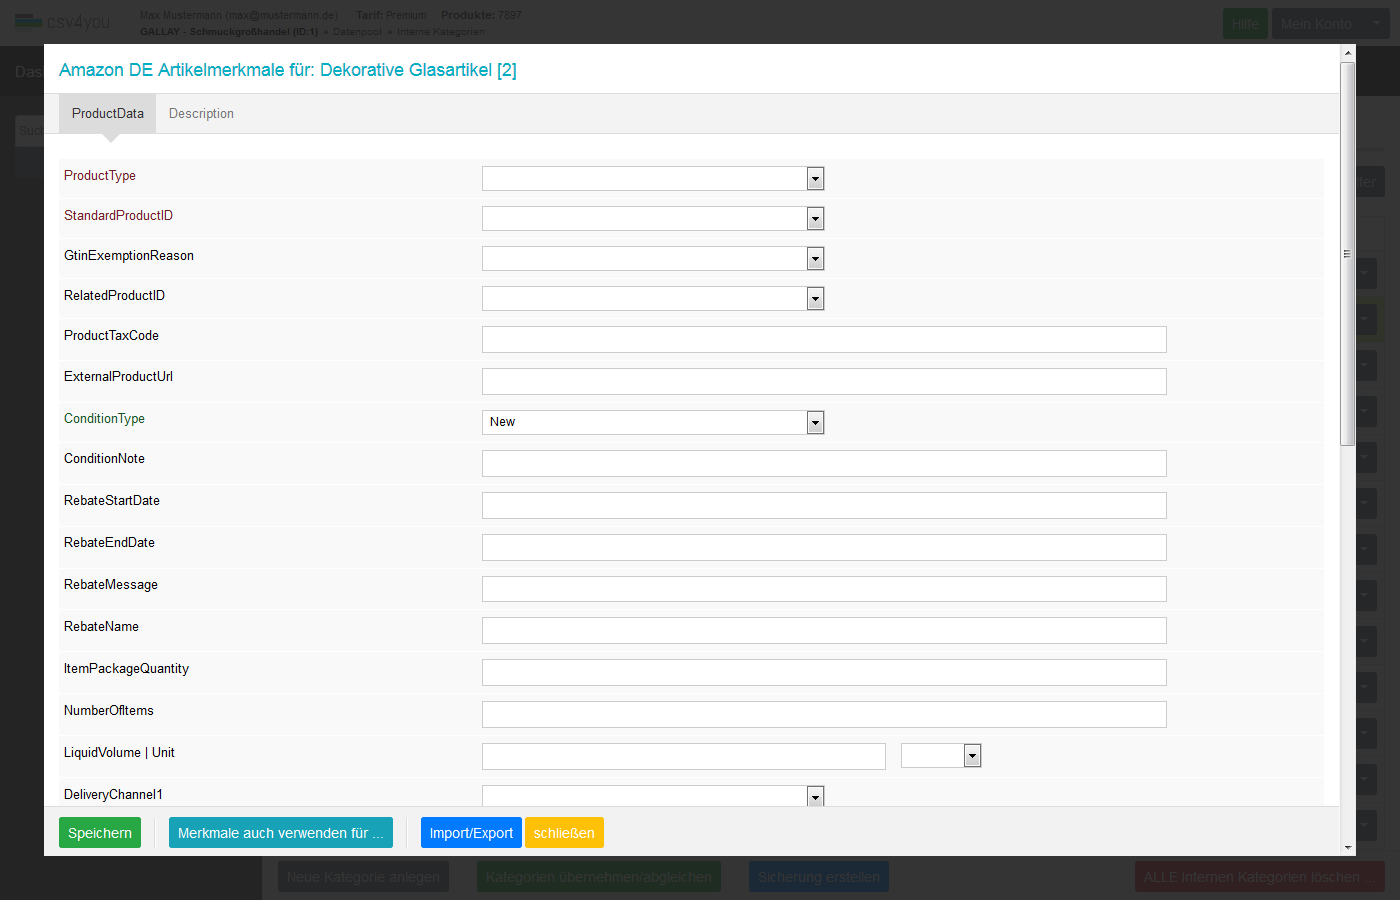Click the ProductTaxCode input field

point(824,340)
